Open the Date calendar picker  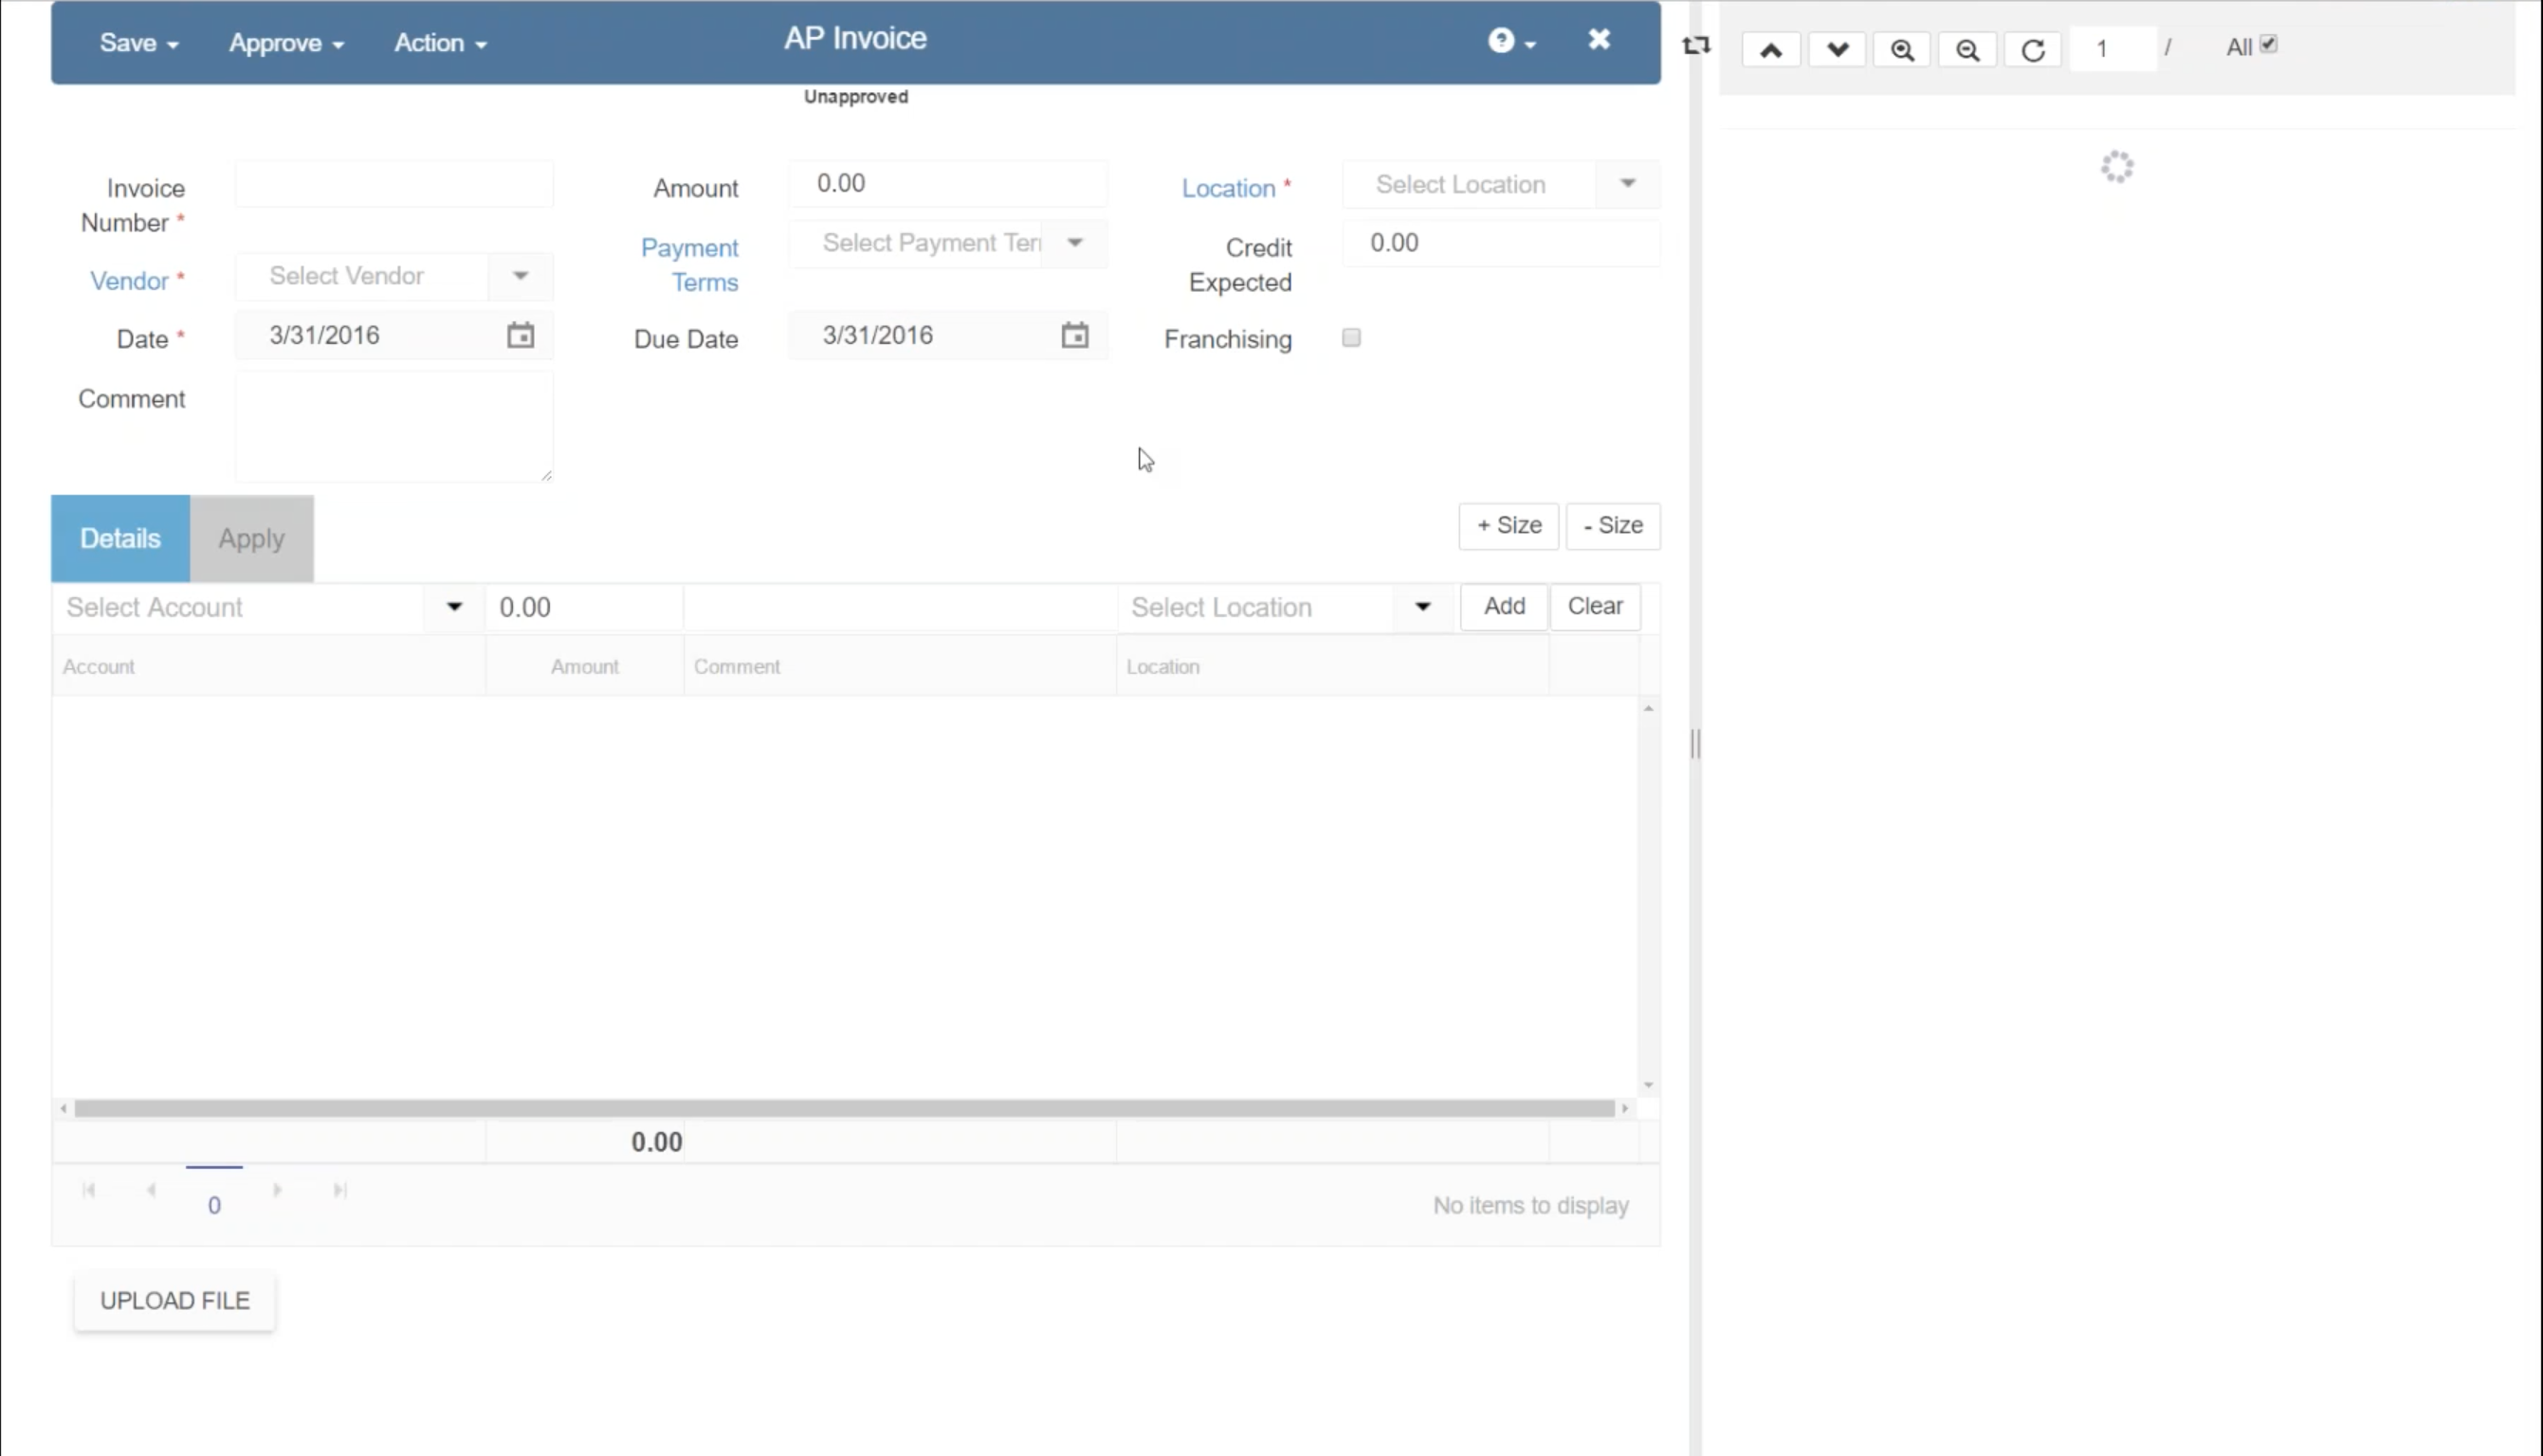520,335
